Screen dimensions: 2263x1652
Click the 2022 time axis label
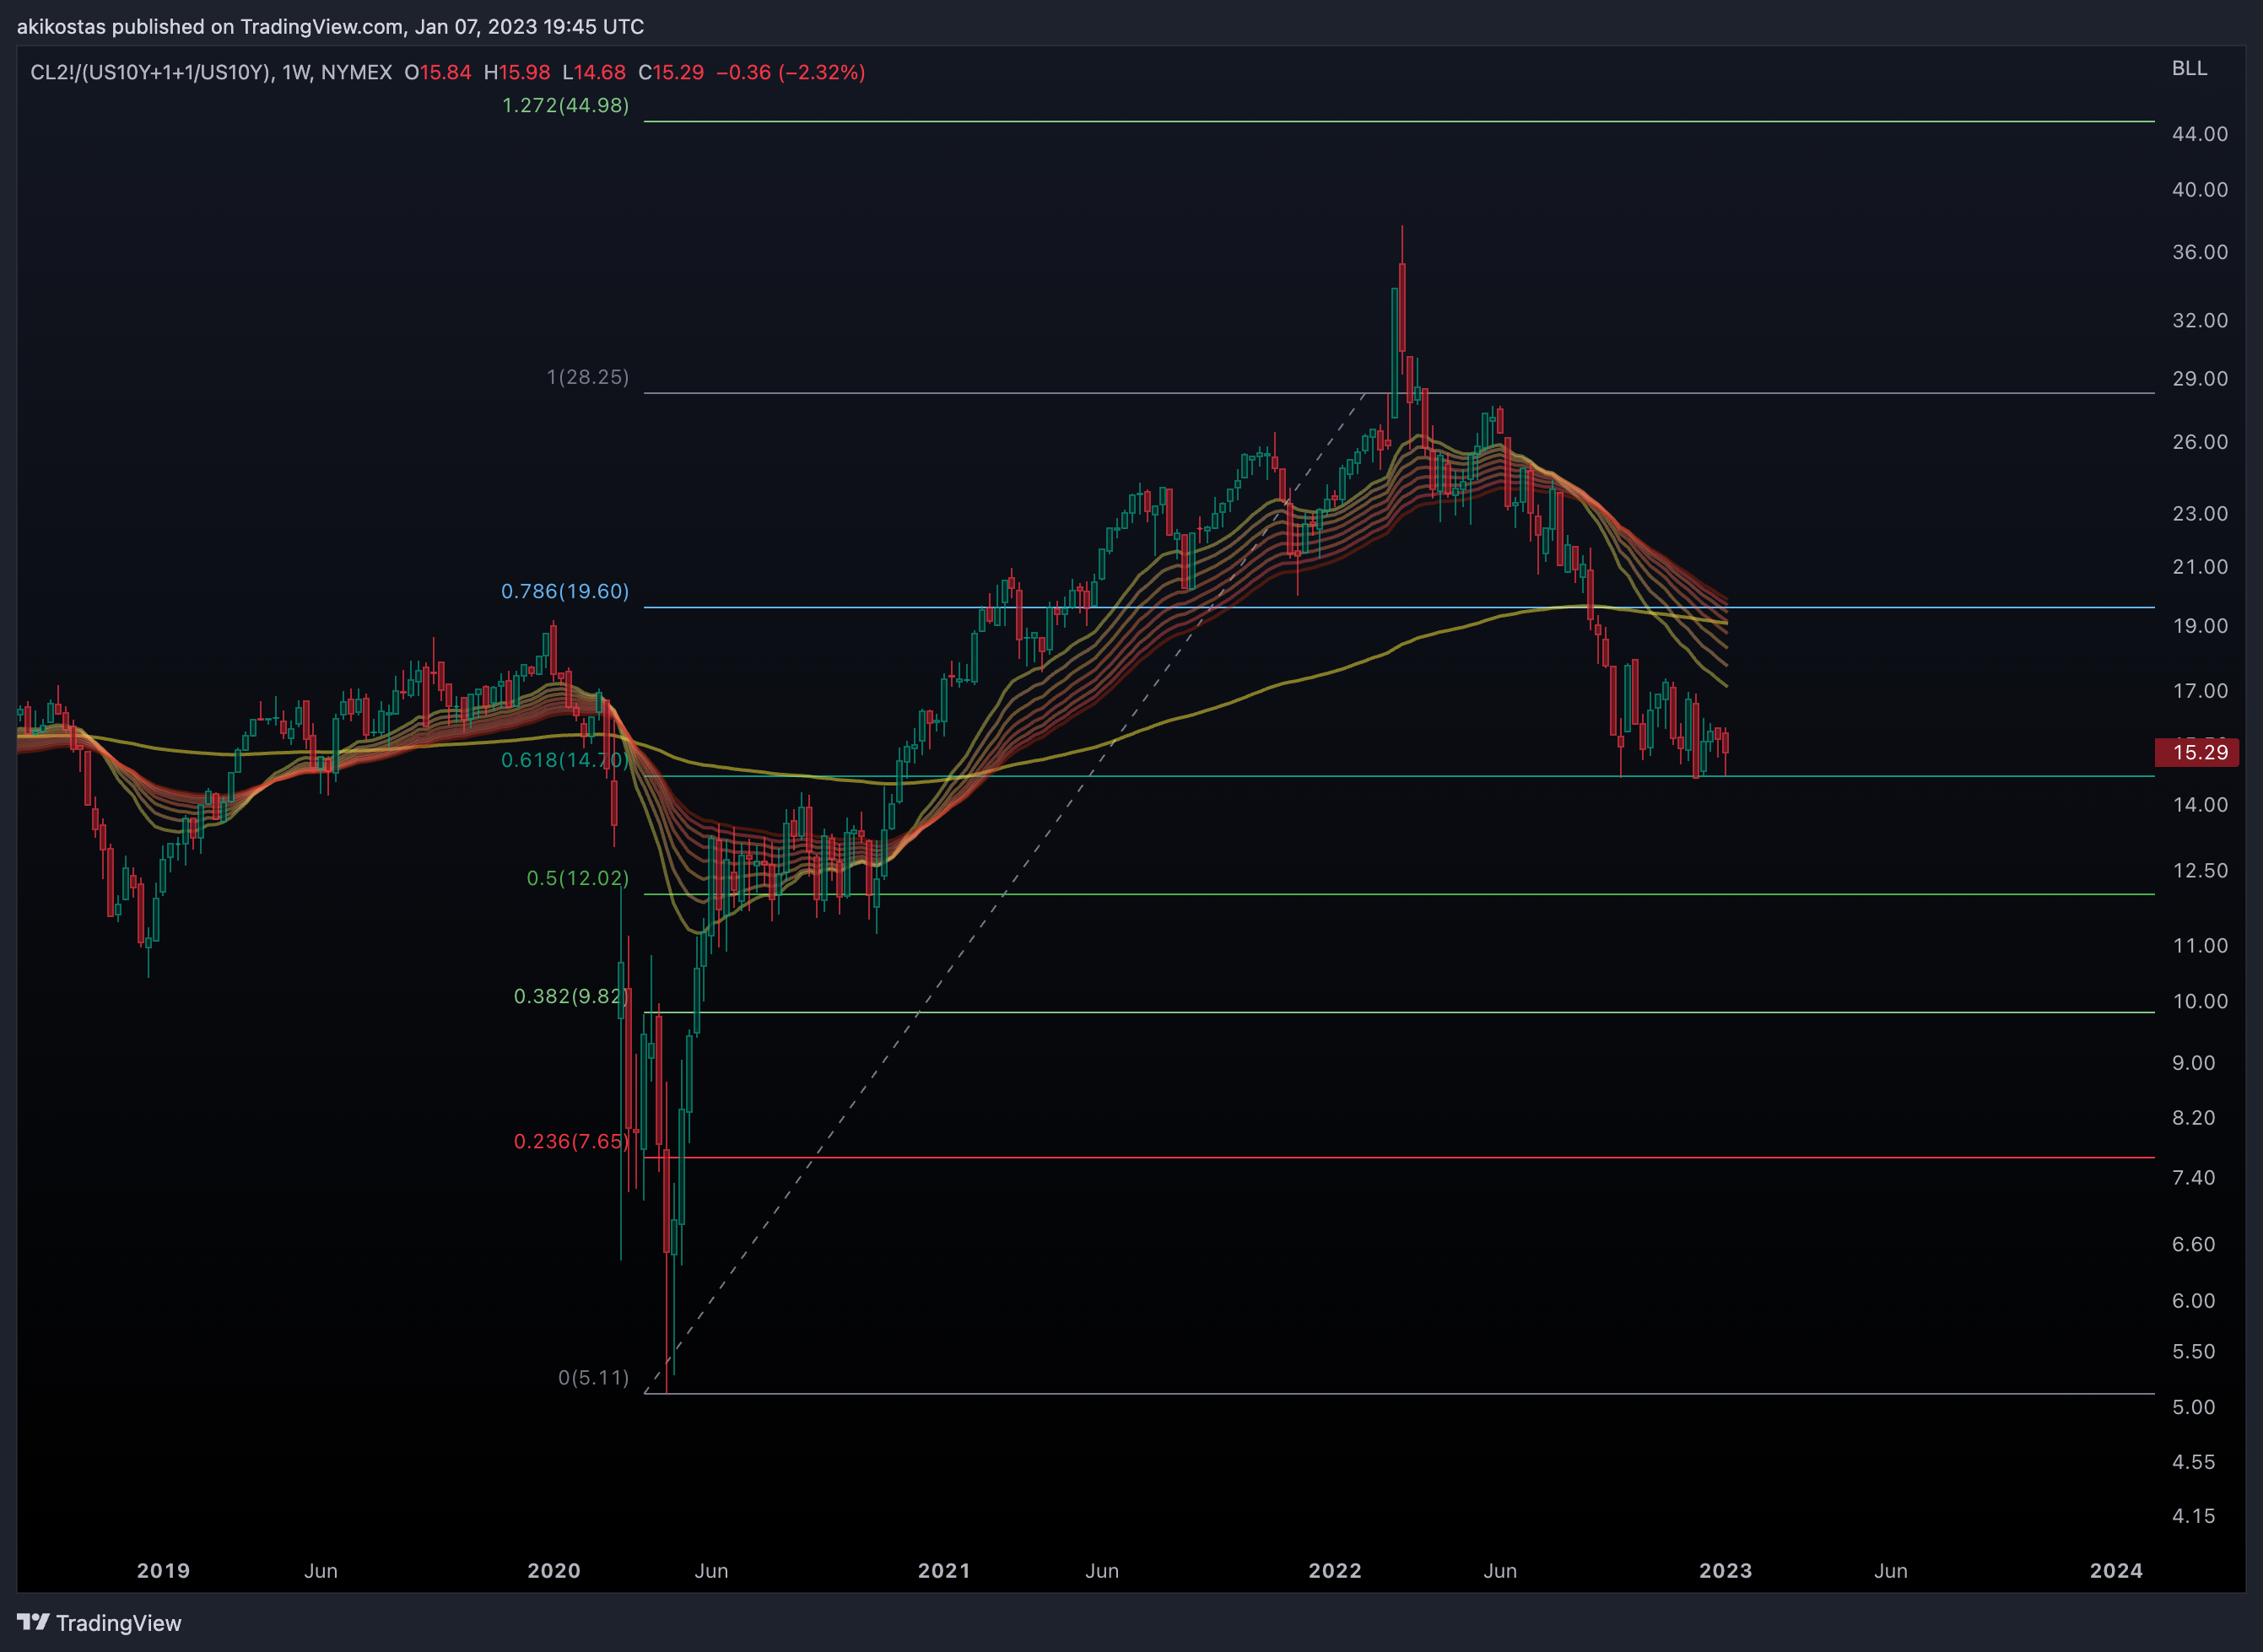click(x=1335, y=1571)
